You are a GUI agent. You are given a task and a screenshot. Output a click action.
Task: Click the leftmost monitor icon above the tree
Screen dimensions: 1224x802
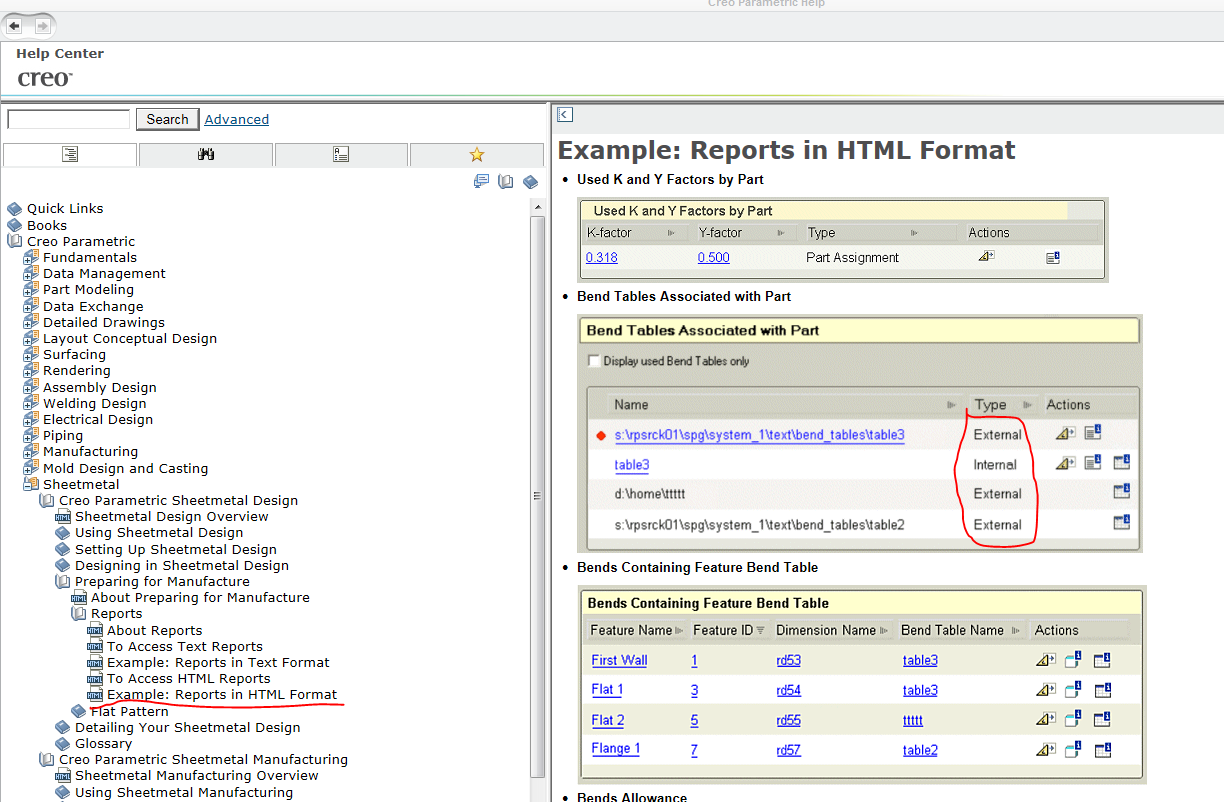click(481, 181)
